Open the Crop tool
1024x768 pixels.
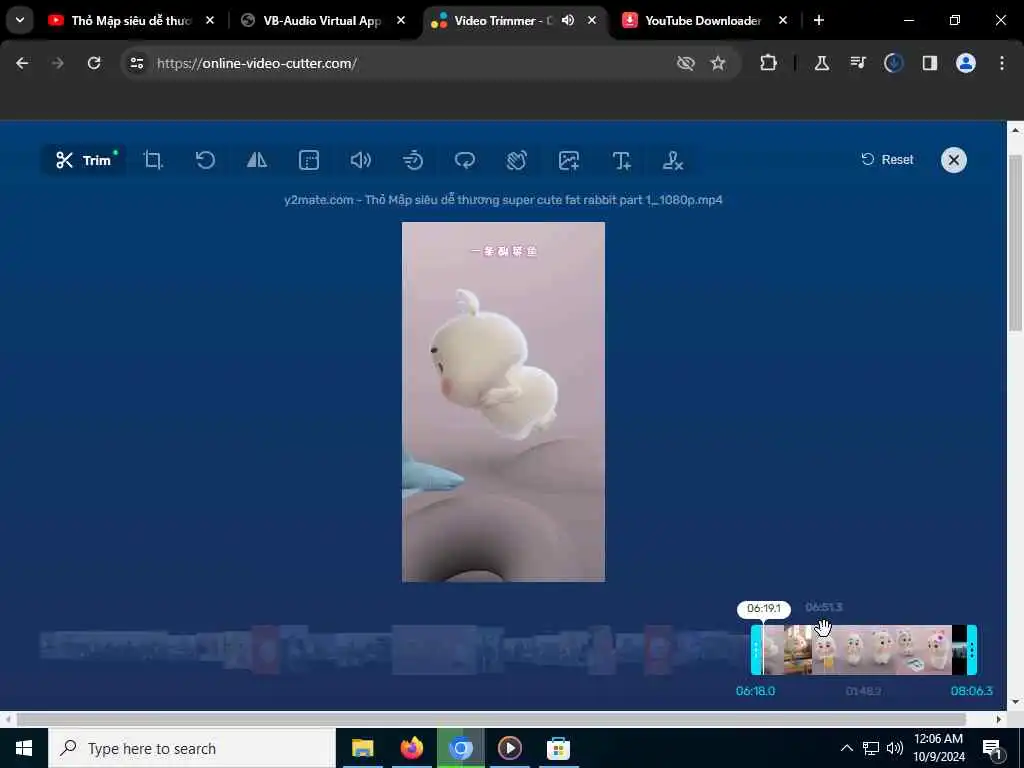[153, 160]
